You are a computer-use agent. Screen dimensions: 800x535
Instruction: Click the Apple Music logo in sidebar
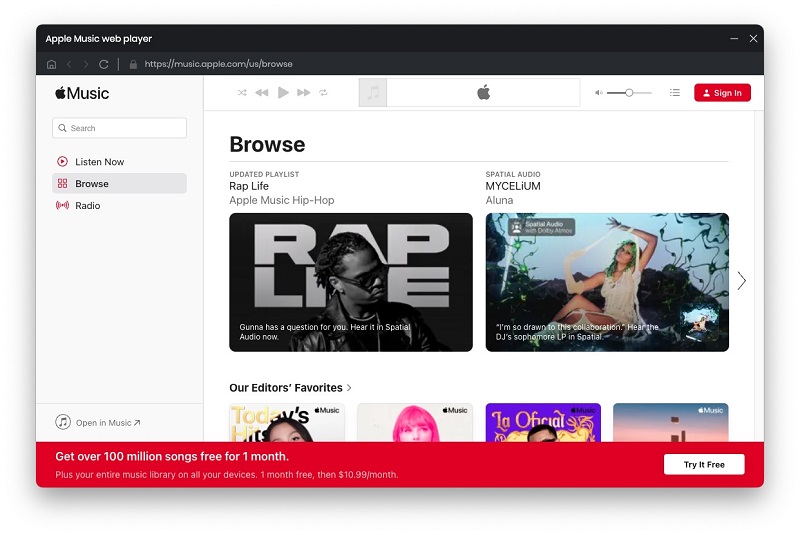82,93
